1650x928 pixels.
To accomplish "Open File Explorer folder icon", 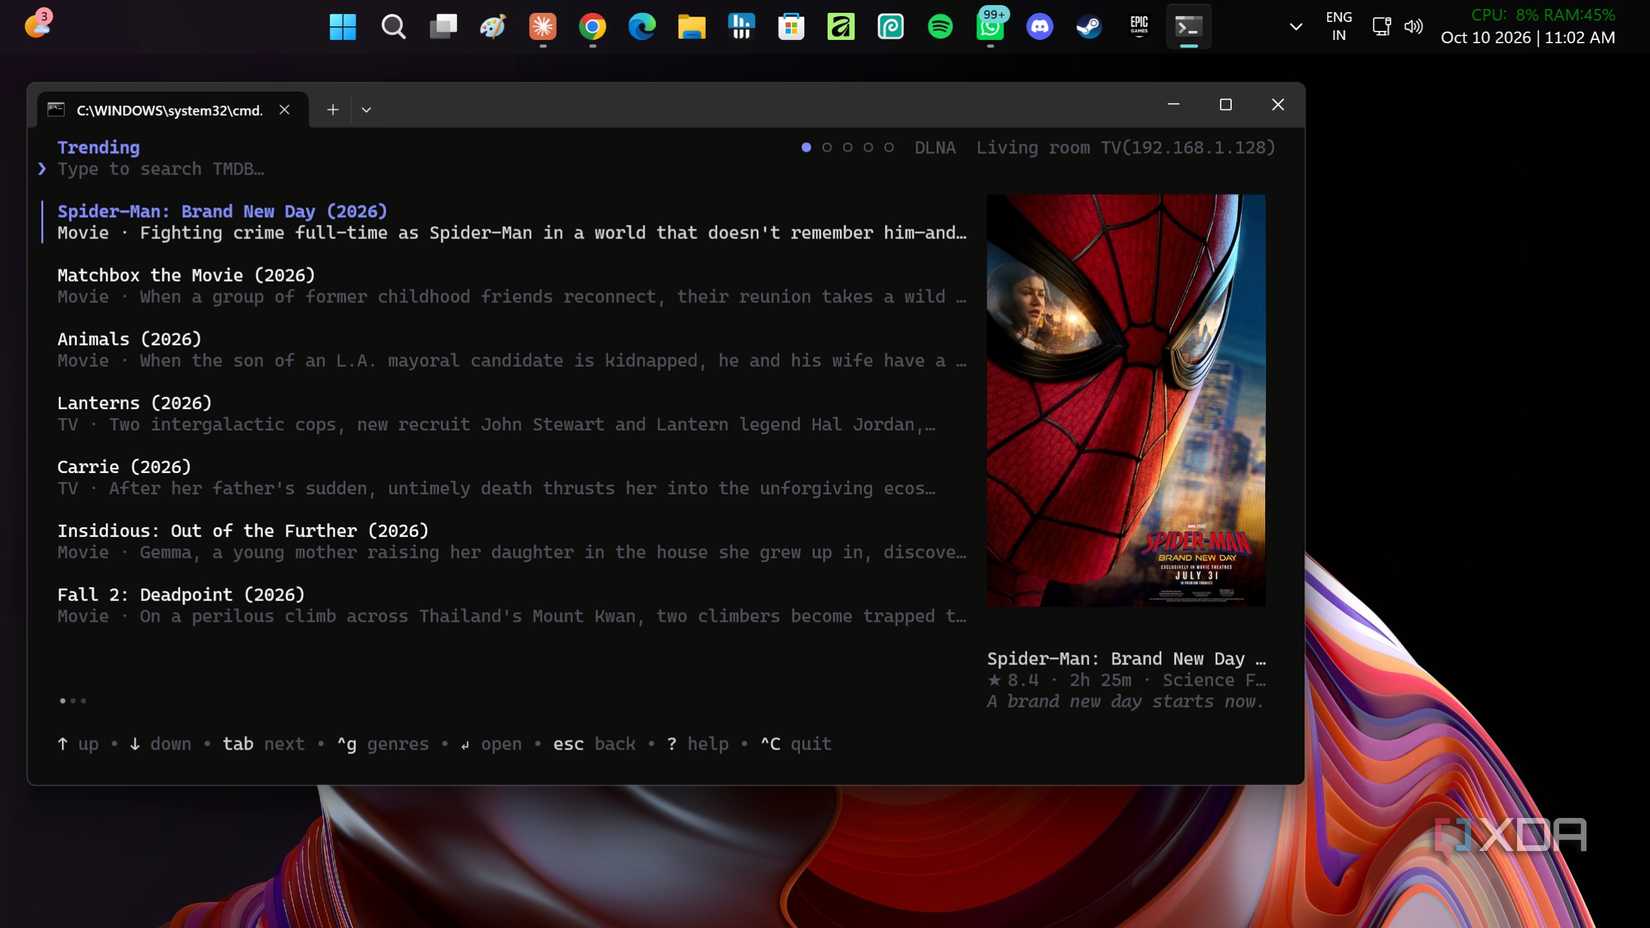I will pyautogui.click(x=691, y=27).
